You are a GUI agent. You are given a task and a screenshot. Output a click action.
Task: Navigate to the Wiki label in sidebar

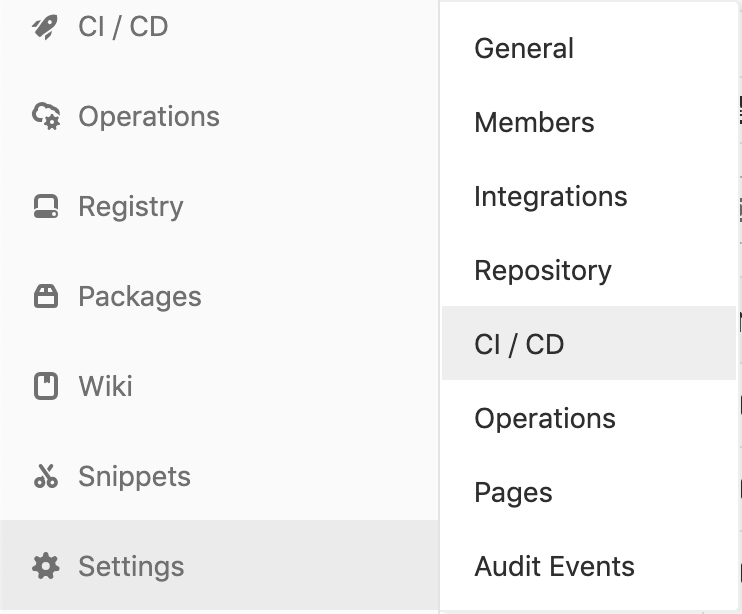point(105,387)
